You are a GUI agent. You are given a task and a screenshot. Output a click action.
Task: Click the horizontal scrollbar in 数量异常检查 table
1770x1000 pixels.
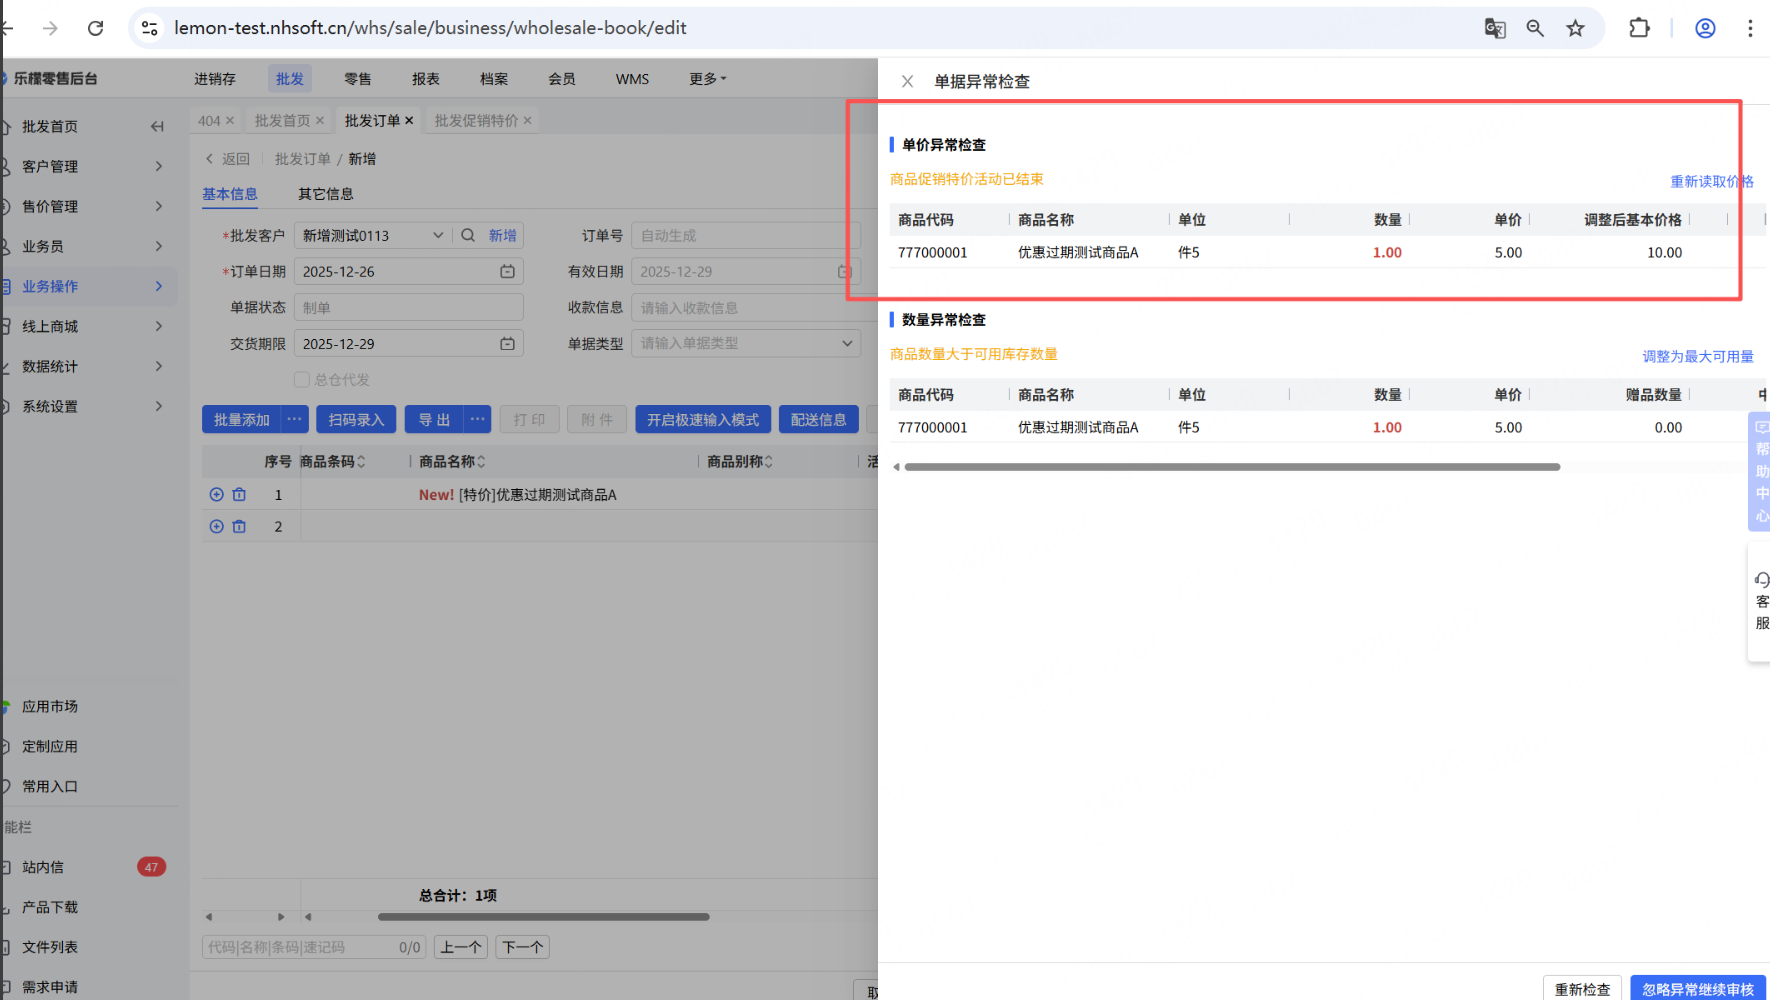1232,467
